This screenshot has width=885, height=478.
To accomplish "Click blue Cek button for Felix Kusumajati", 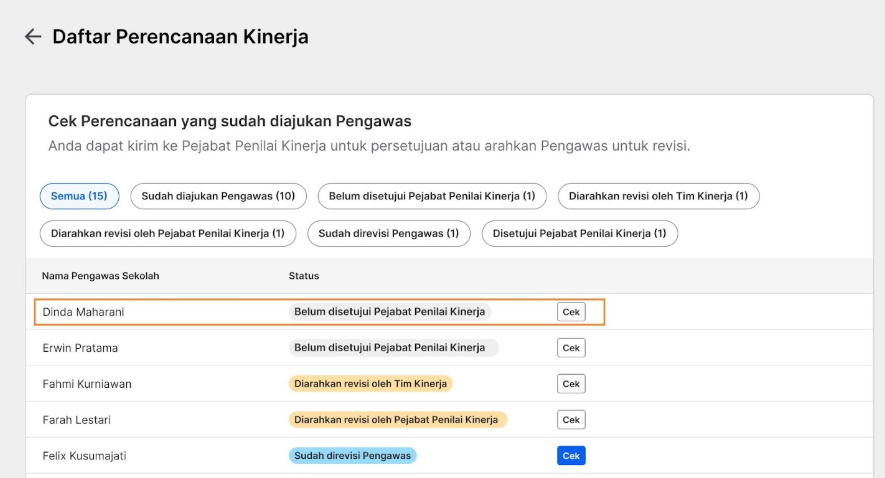I will point(571,455).
